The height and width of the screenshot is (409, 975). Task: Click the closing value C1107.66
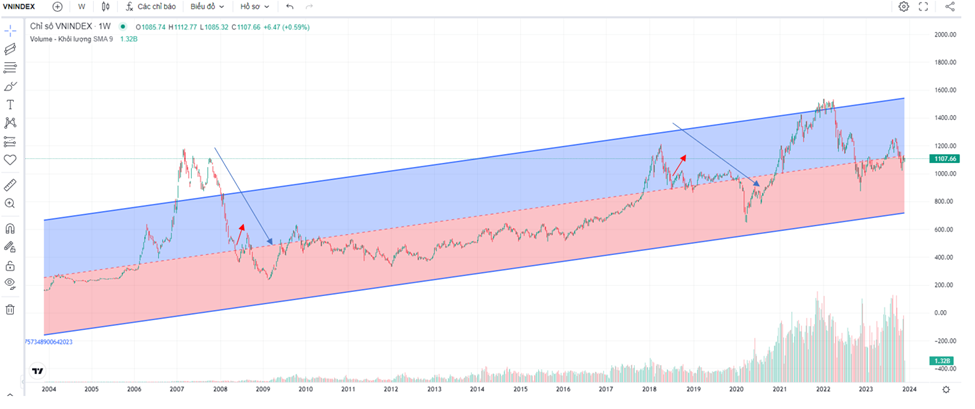coord(246,27)
